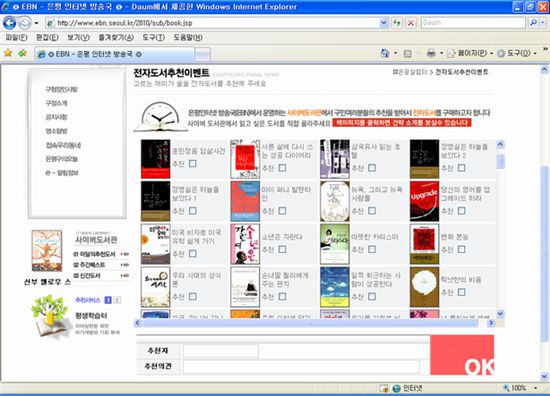Open the 즐겨찾기(A) menu
This screenshot has width=550, height=396.
(116, 38)
